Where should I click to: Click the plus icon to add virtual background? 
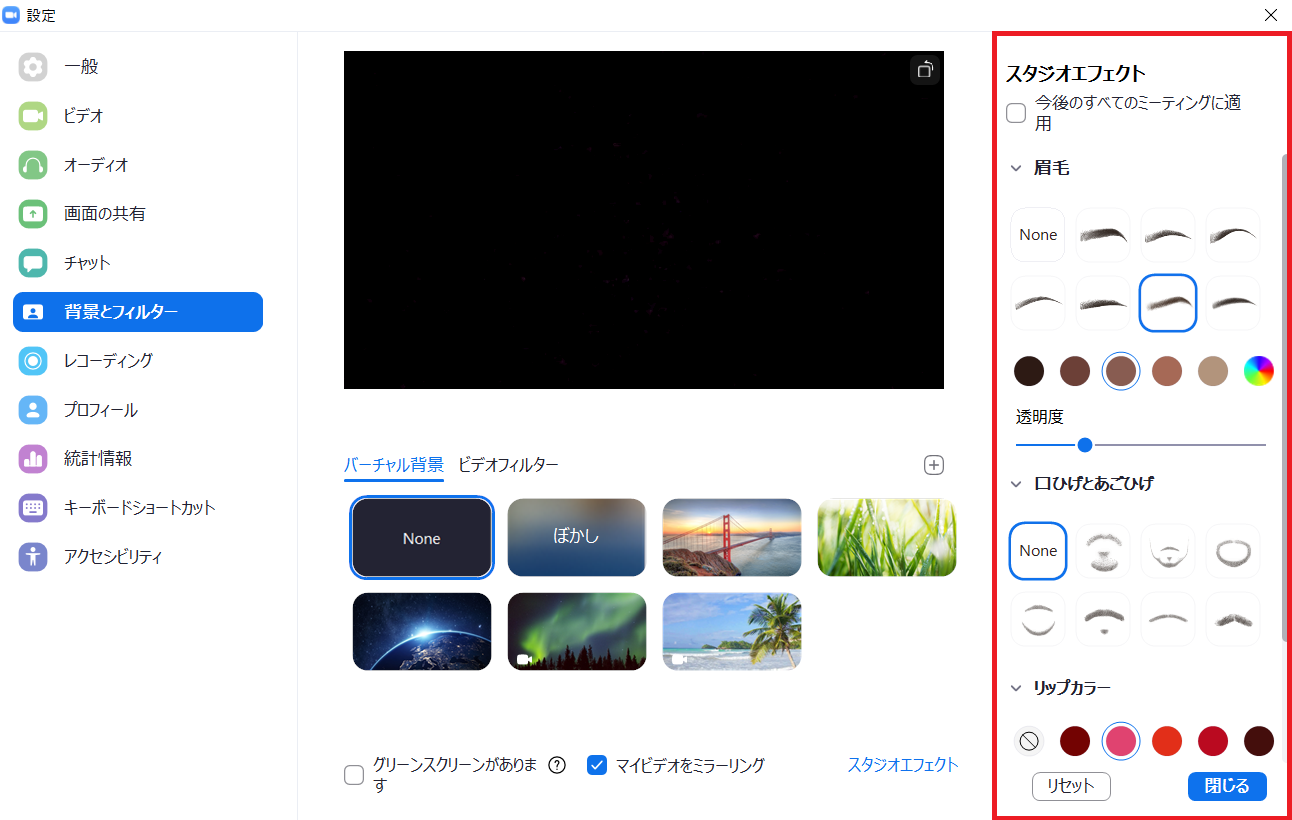click(934, 465)
